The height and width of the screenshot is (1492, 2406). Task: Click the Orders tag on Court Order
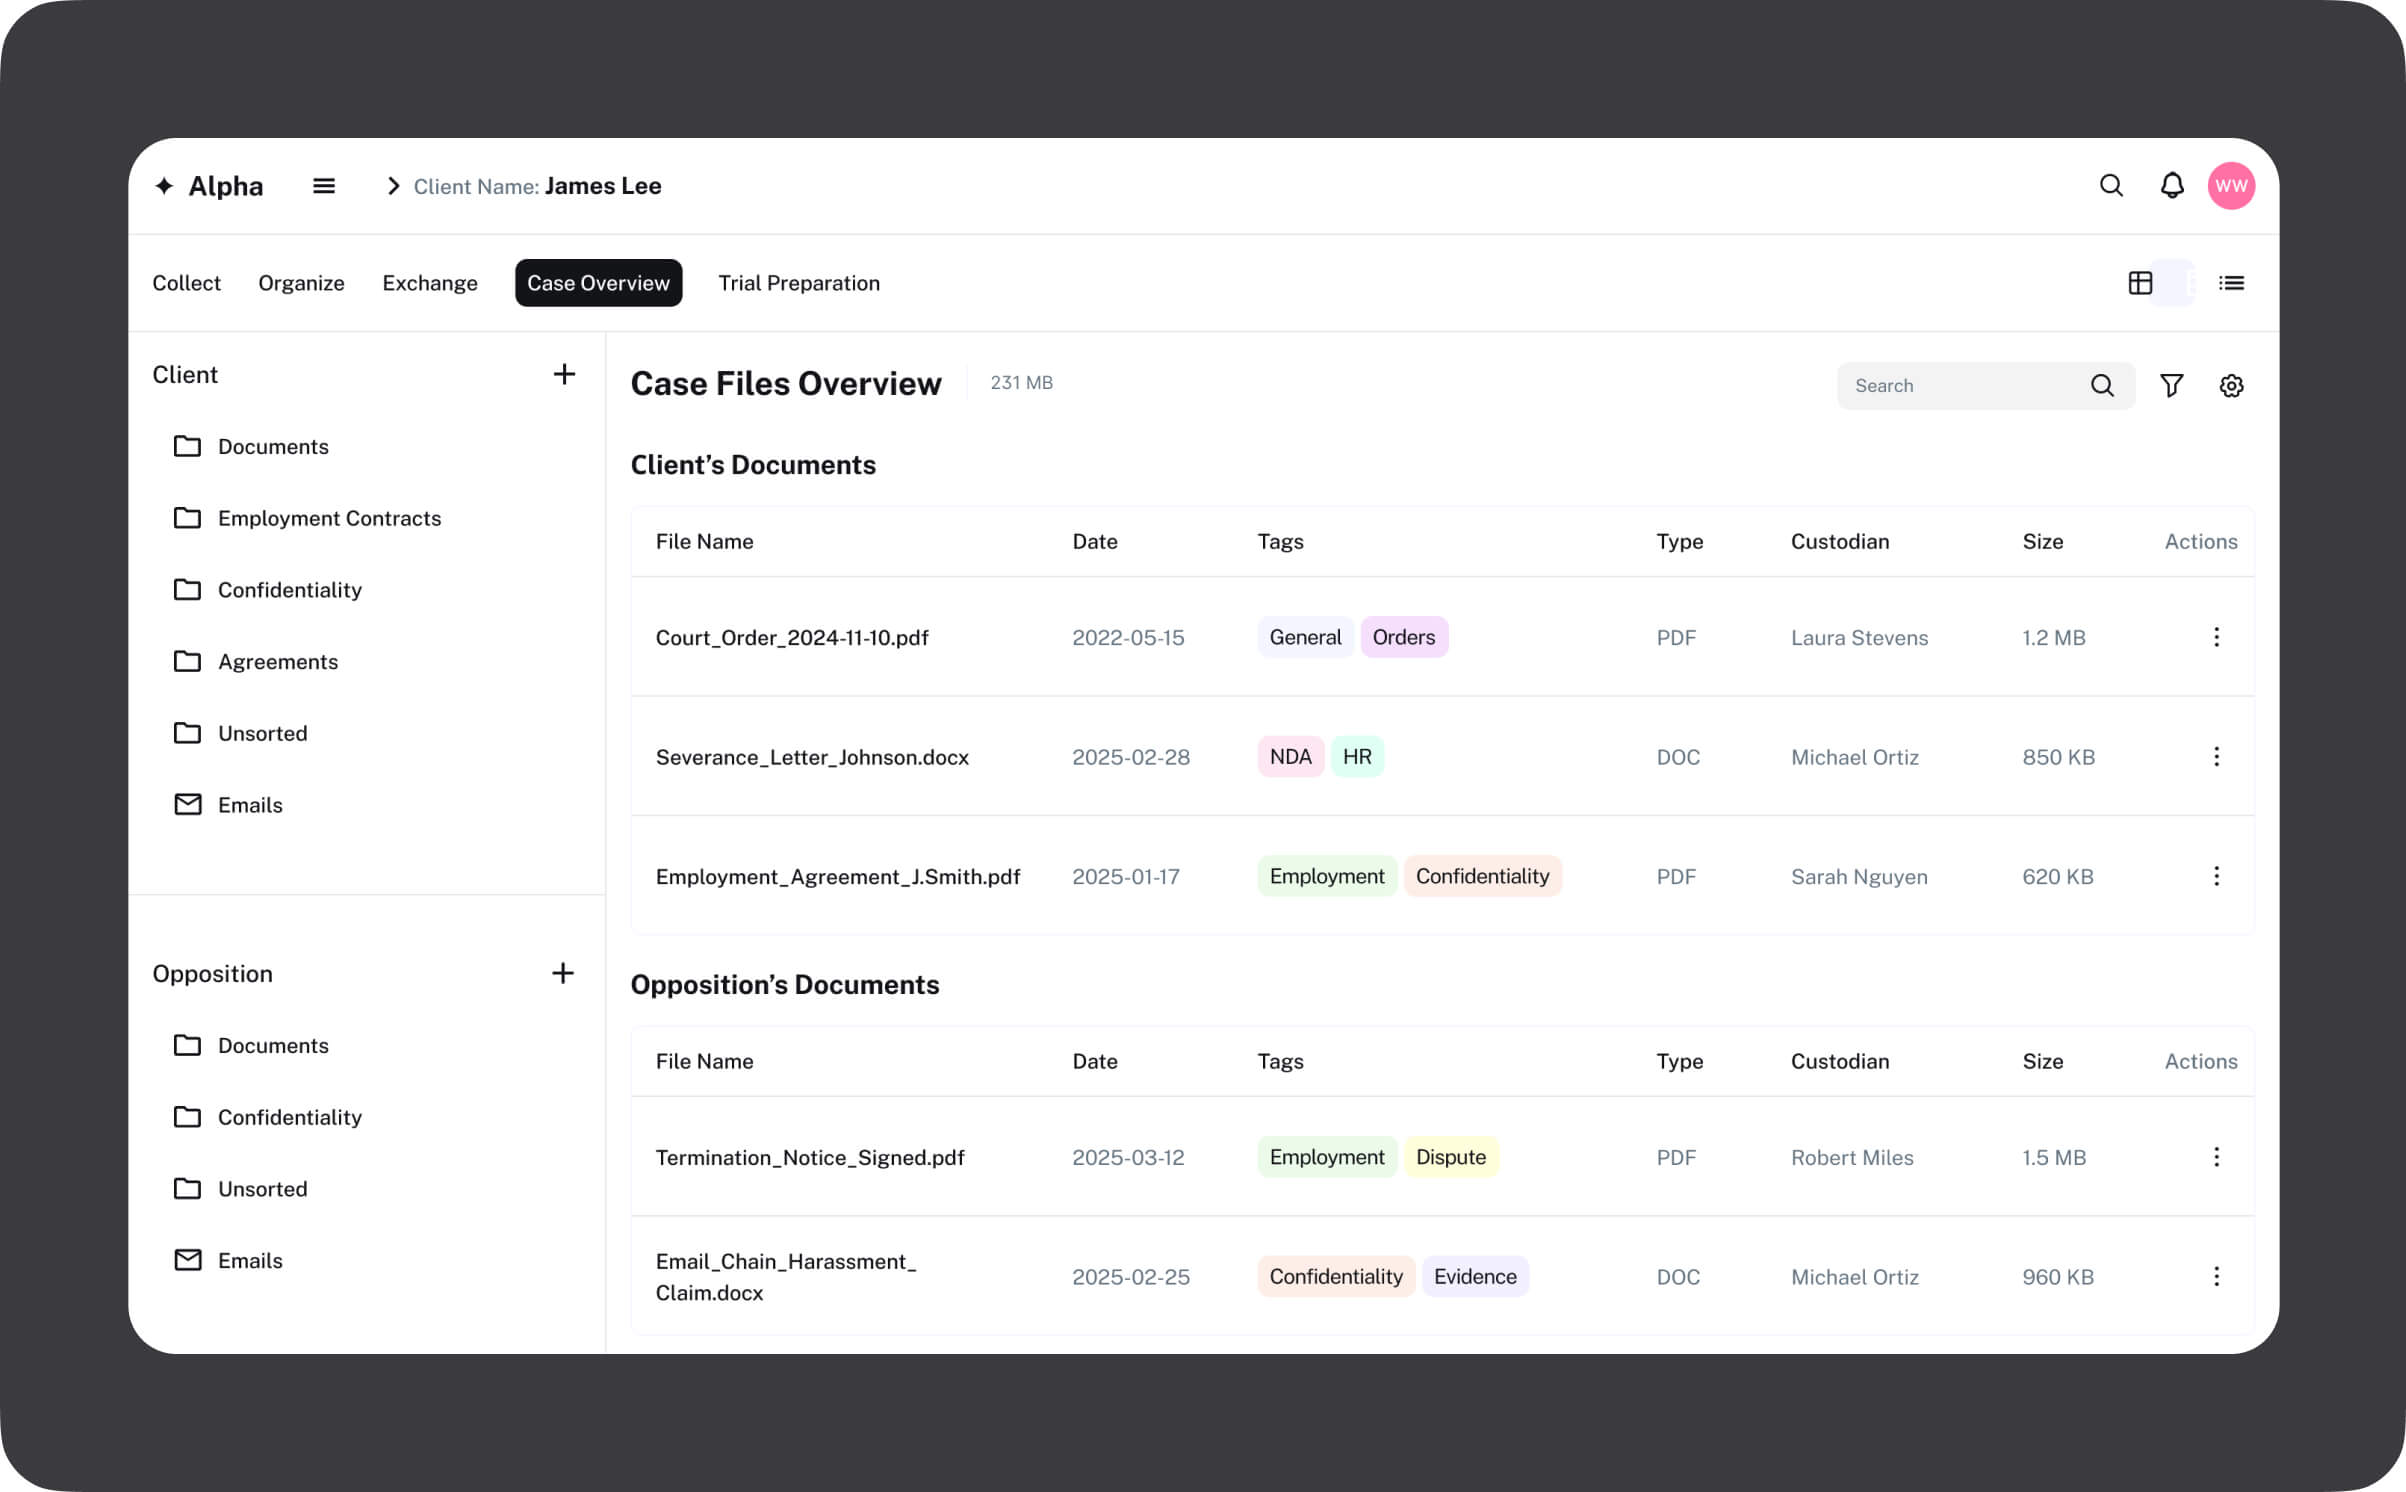[x=1403, y=637]
